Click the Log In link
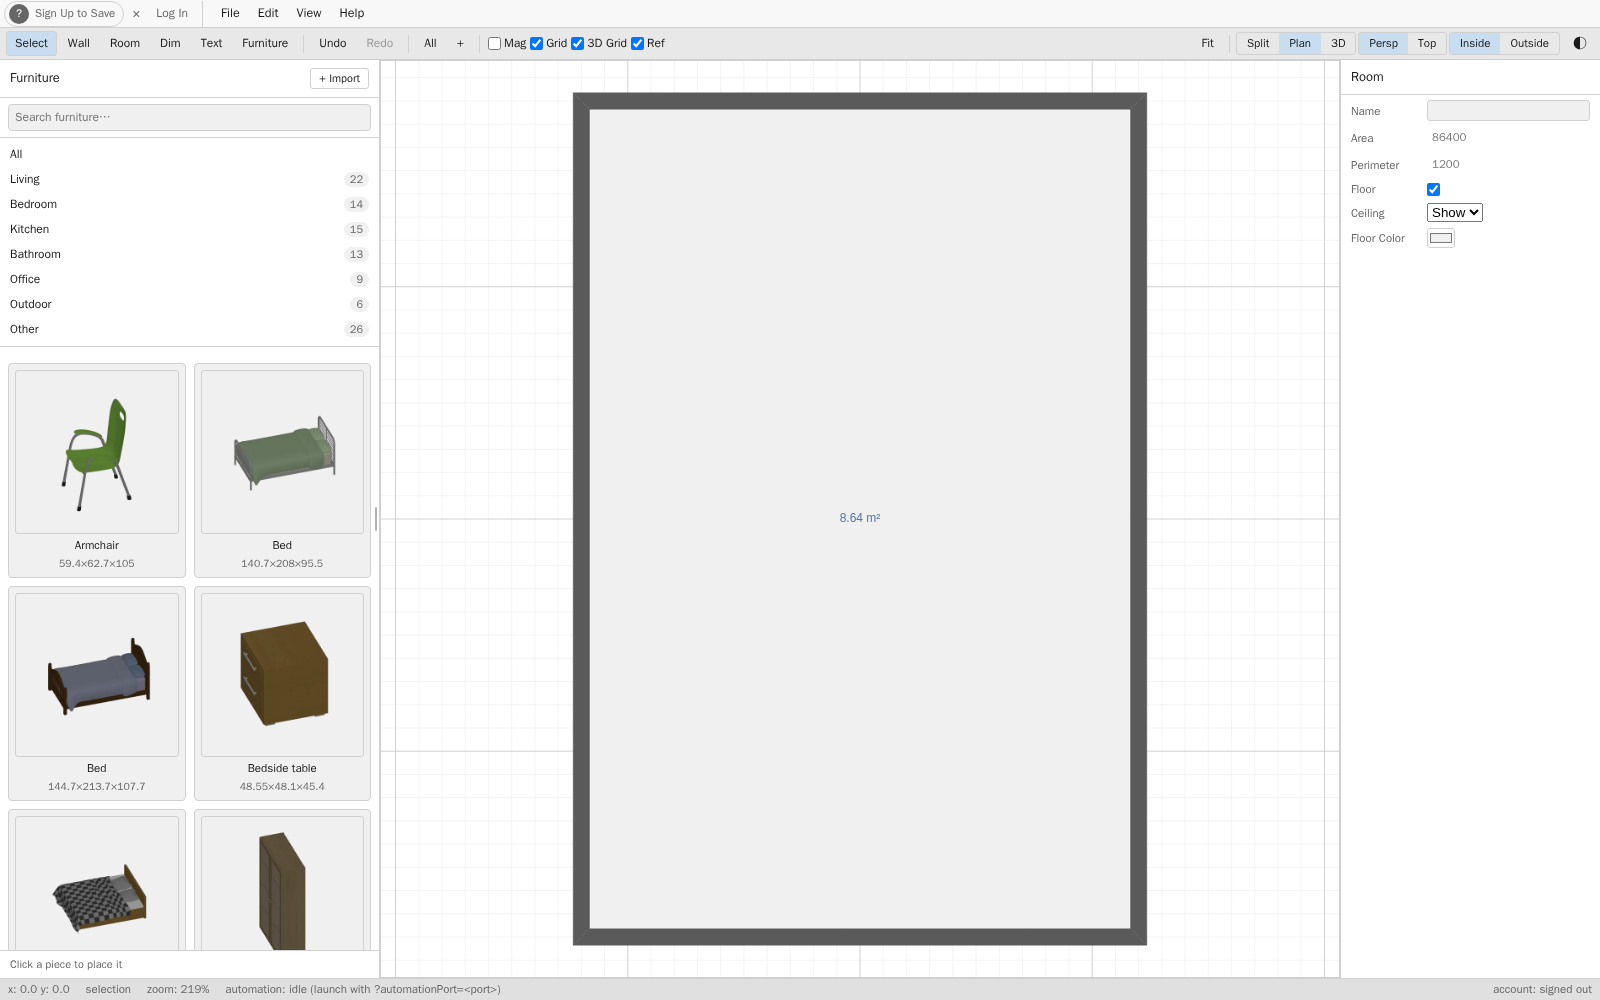Screen dimensions: 1600x1000 [172, 14]
